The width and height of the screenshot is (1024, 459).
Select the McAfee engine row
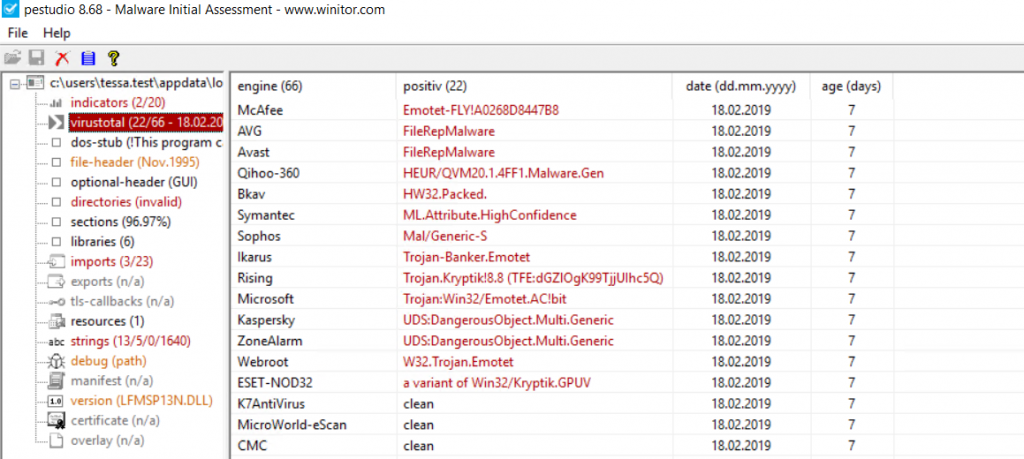point(562,110)
